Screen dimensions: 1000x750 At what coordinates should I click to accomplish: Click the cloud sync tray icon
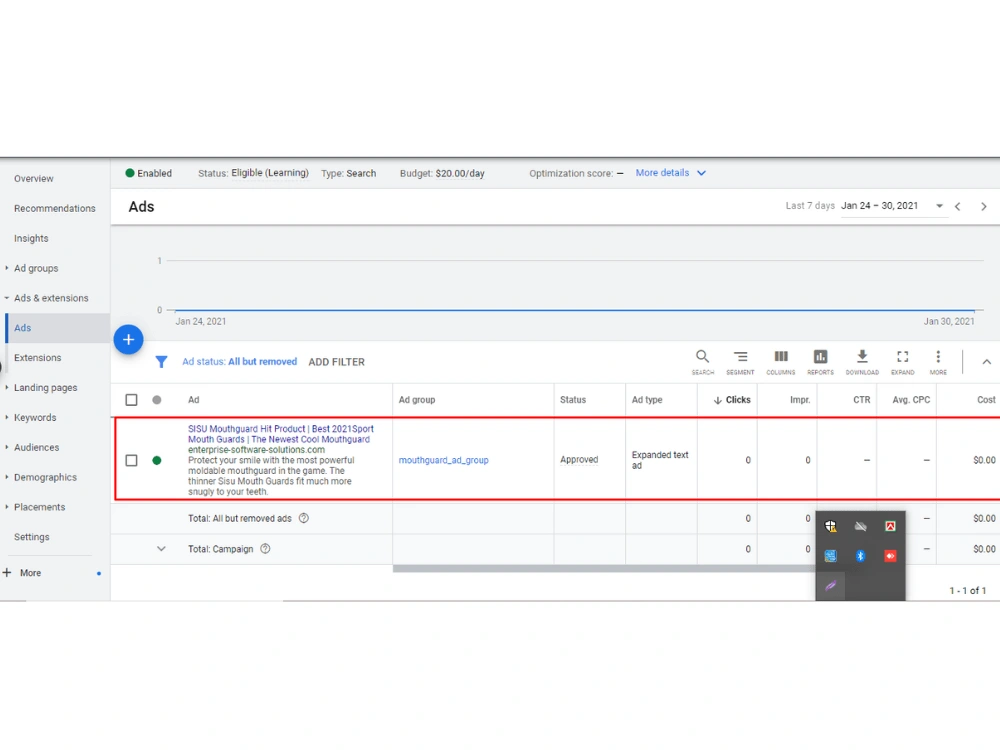click(x=860, y=526)
